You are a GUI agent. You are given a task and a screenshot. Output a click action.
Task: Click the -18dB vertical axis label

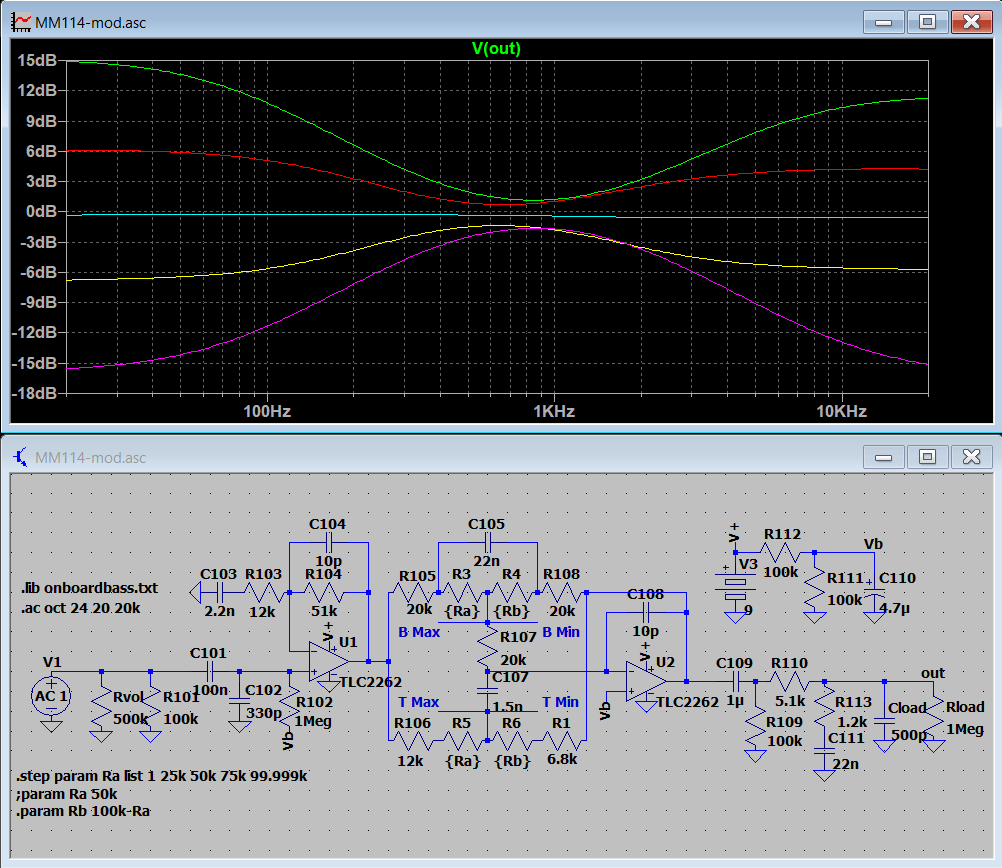[x=35, y=393]
